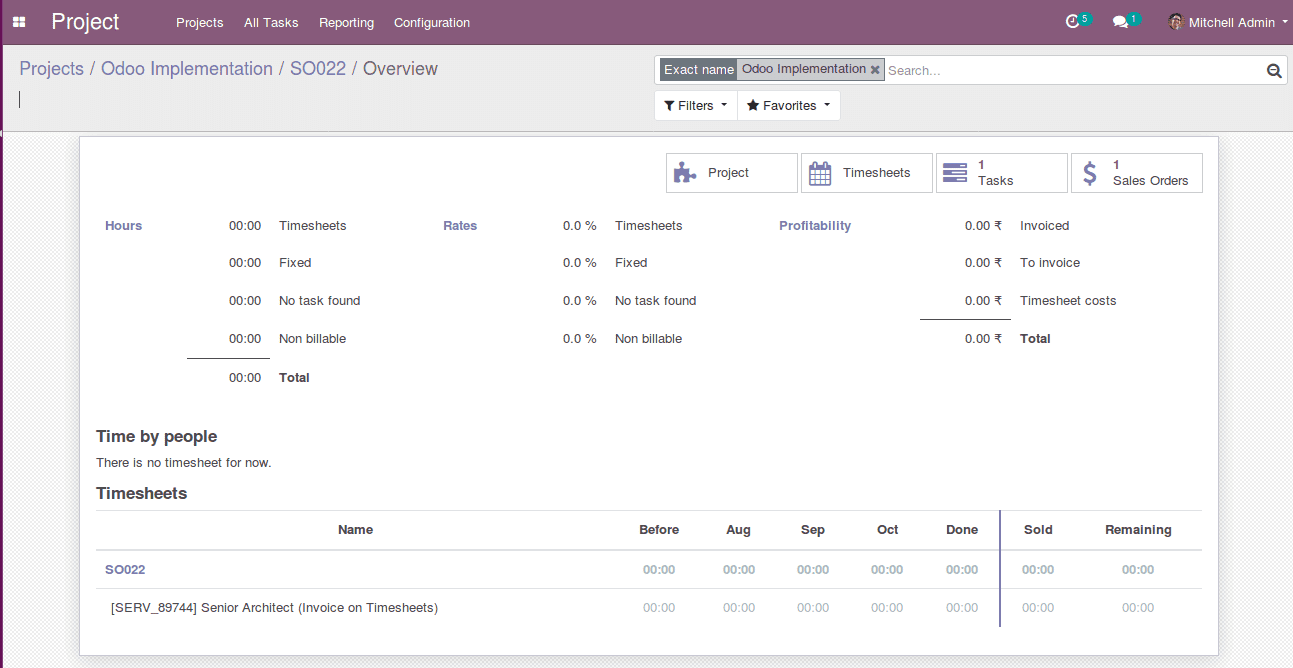
Task: Go to SO022 breadcrumb link
Action: 318,69
